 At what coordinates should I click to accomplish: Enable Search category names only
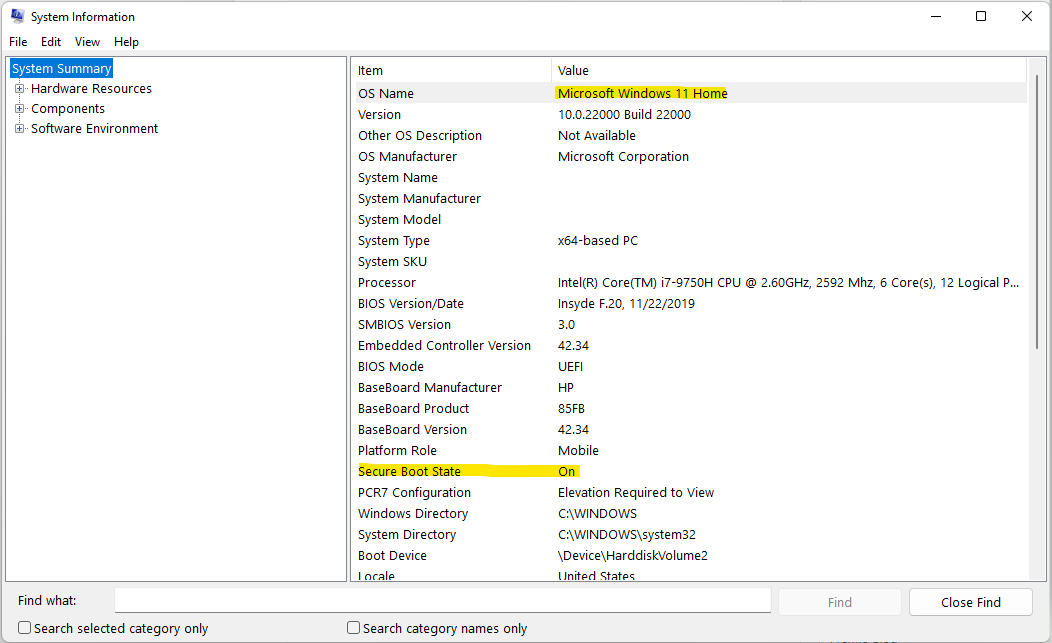coord(354,628)
